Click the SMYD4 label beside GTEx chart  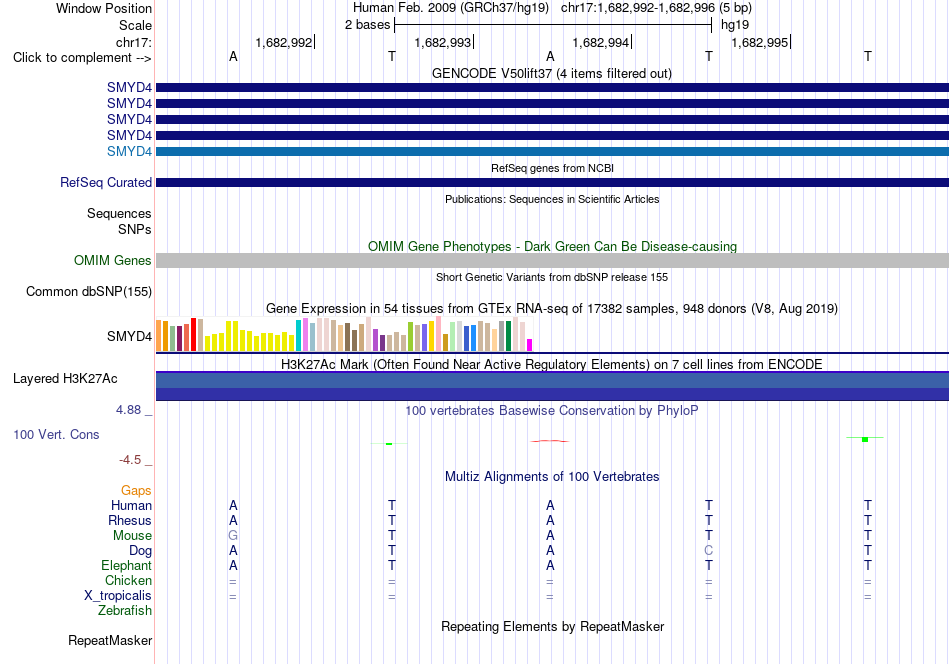(129, 336)
